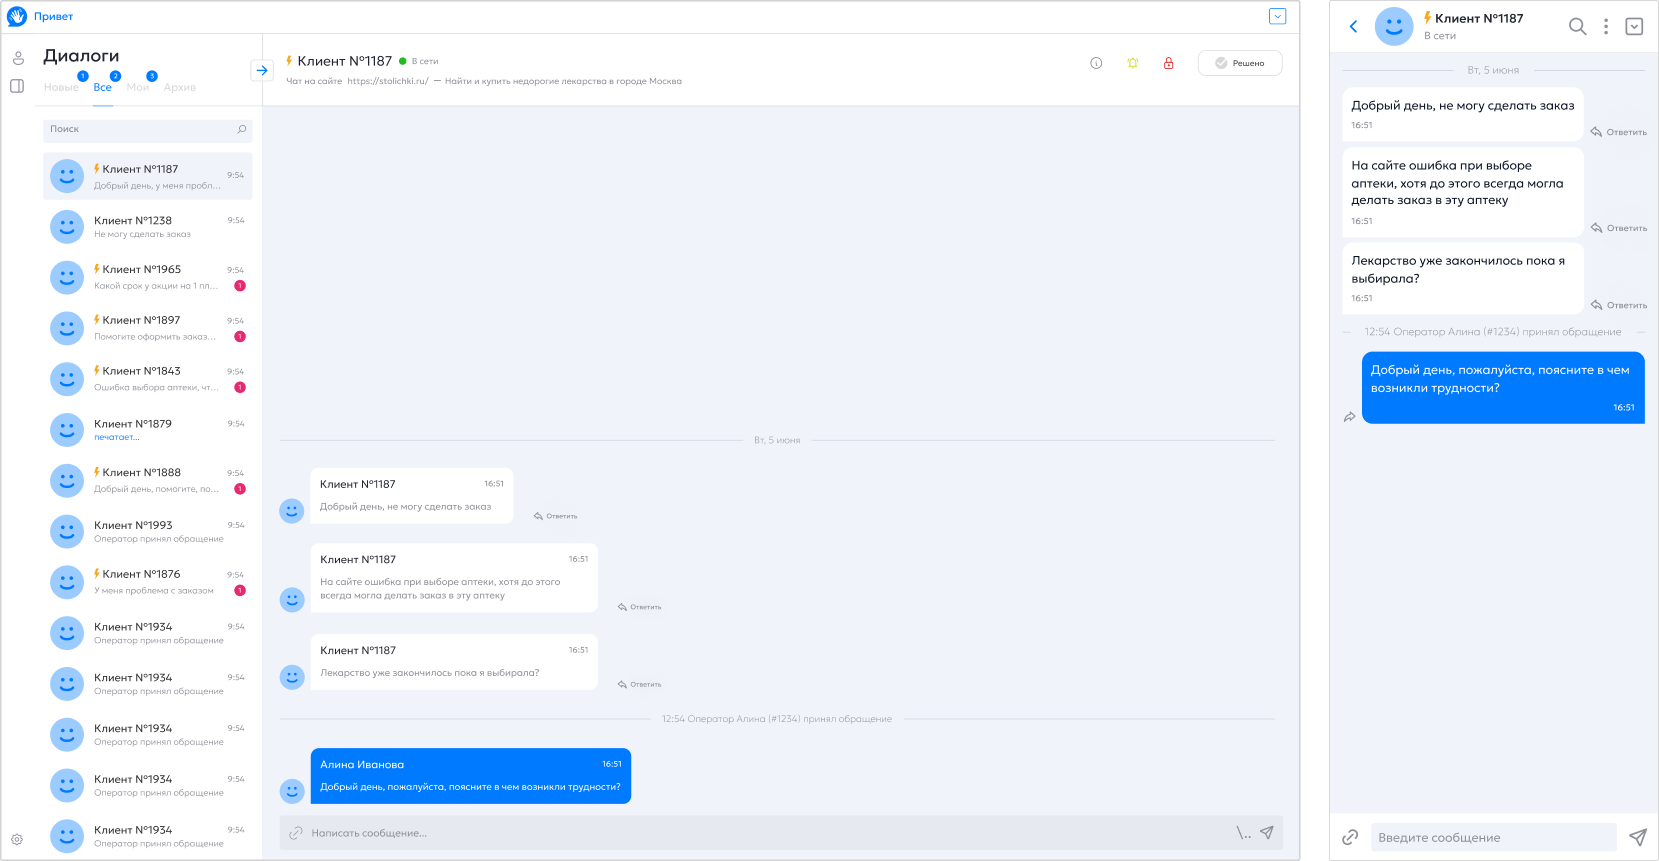Screen dimensions: 1659x861
Task: Open settings gear at sidebar bottom
Action: (x=17, y=840)
